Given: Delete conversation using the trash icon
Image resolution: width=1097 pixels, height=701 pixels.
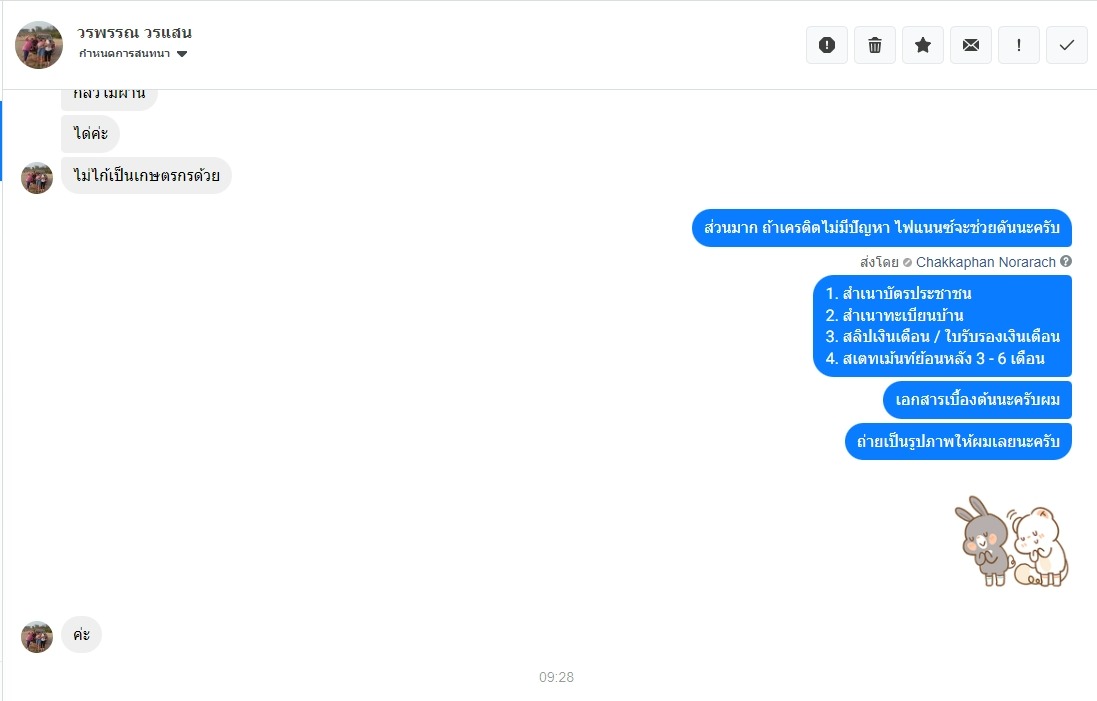Looking at the screenshot, I should tap(875, 45).
